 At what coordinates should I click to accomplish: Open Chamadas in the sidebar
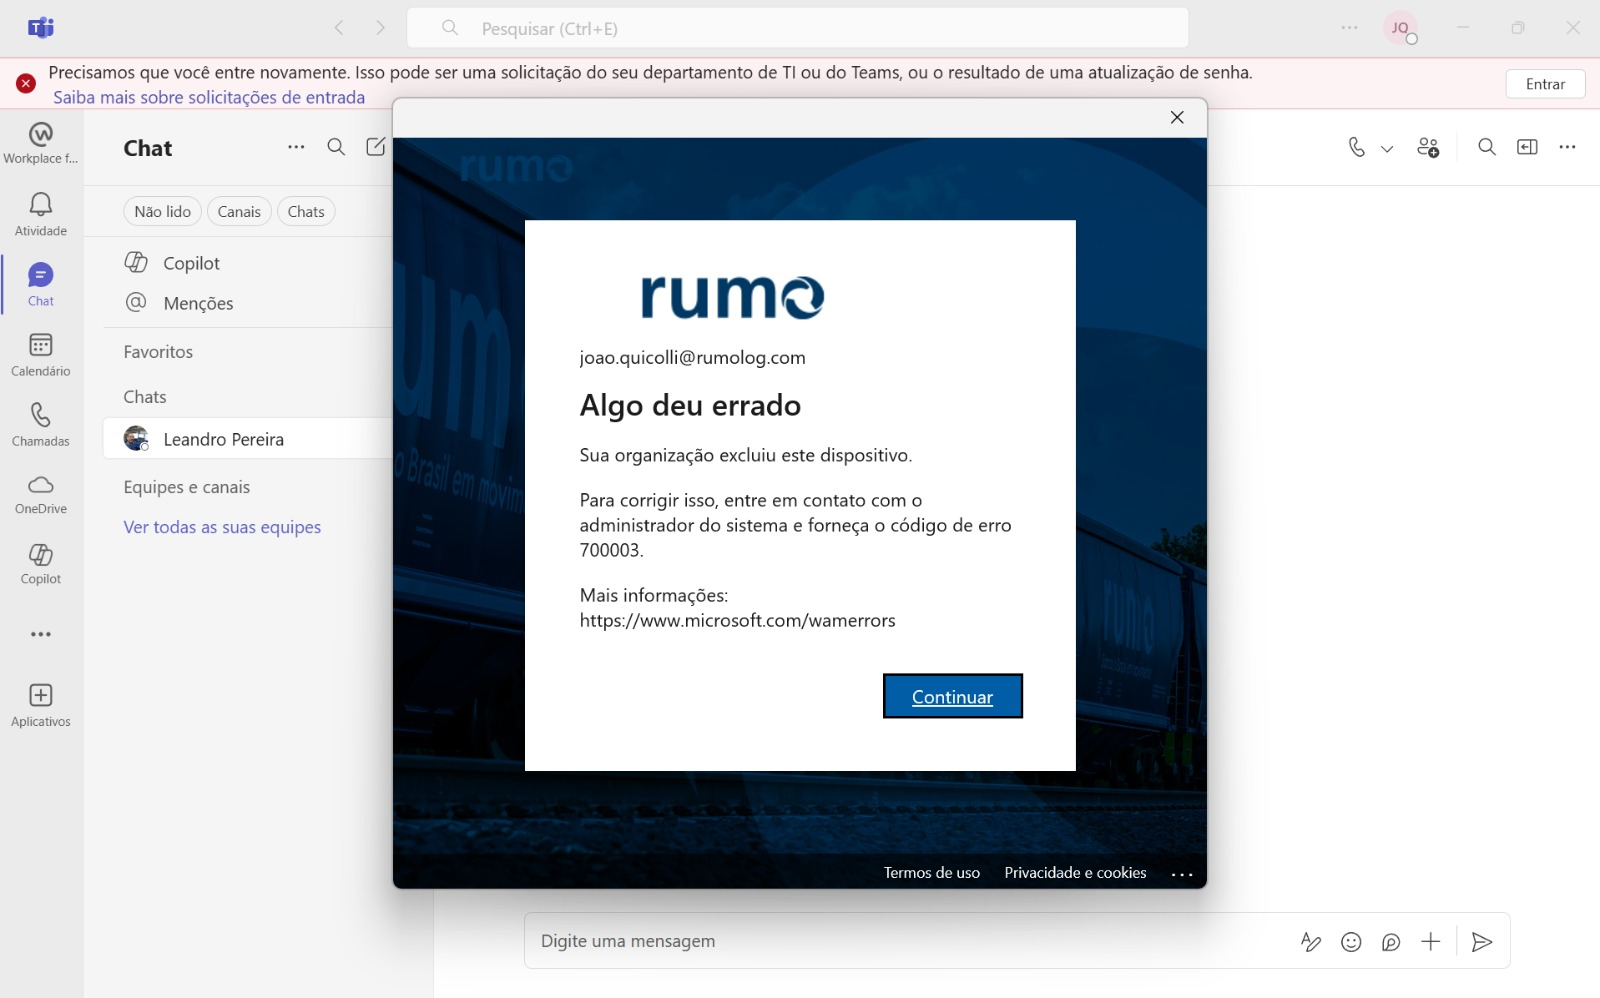(x=41, y=424)
